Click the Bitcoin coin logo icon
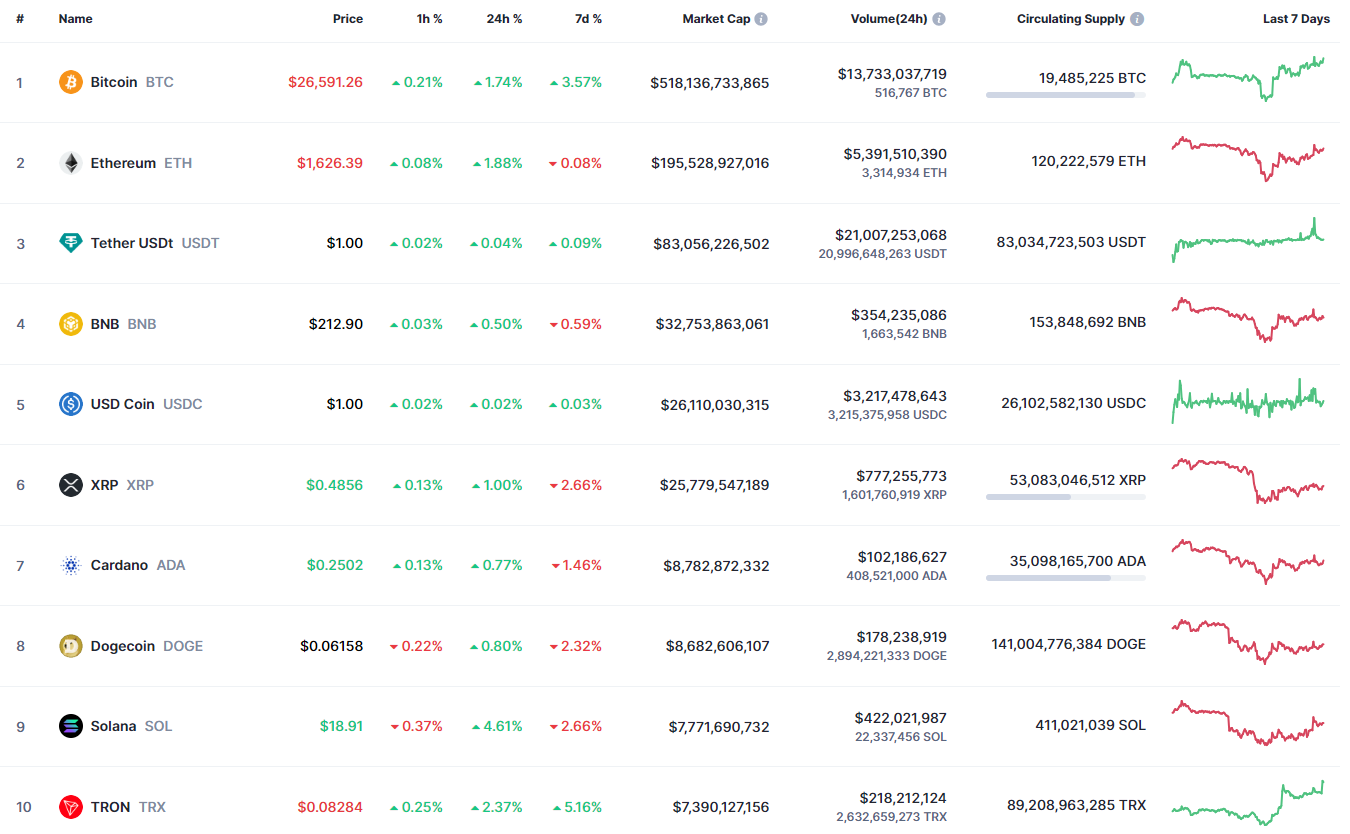The height and width of the screenshot is (834, 1350). pyautogui.click(x=71, y=82)
